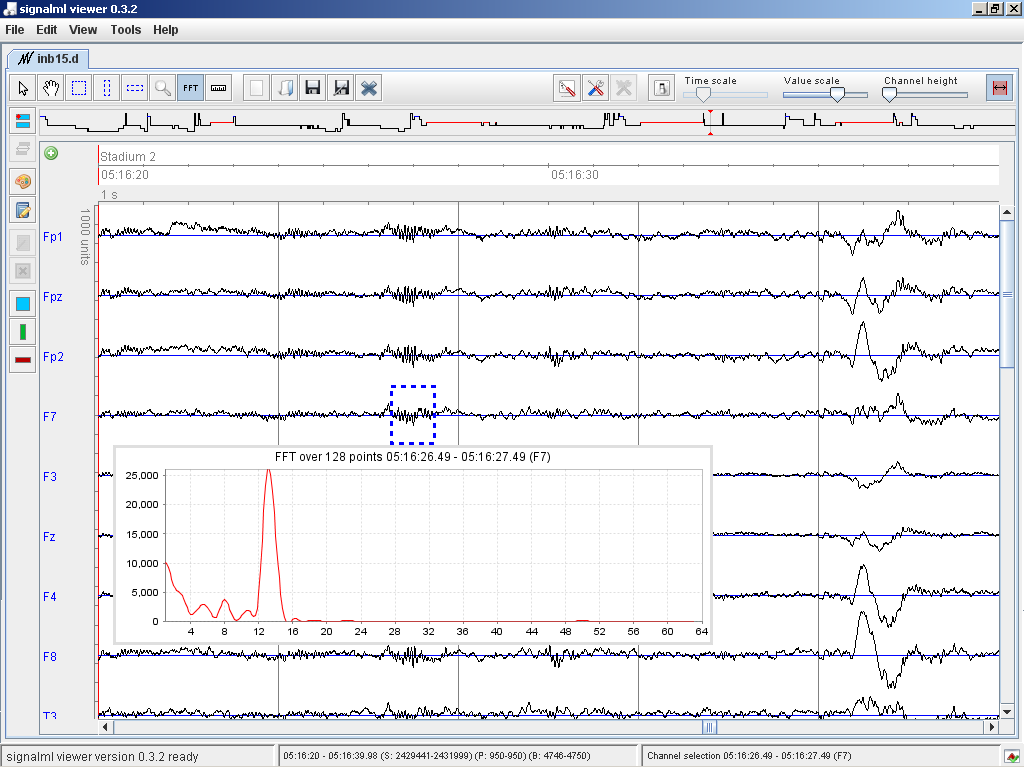Click the Value scale slider
This screenshot has height=768, width=1024.
point(837,94)
